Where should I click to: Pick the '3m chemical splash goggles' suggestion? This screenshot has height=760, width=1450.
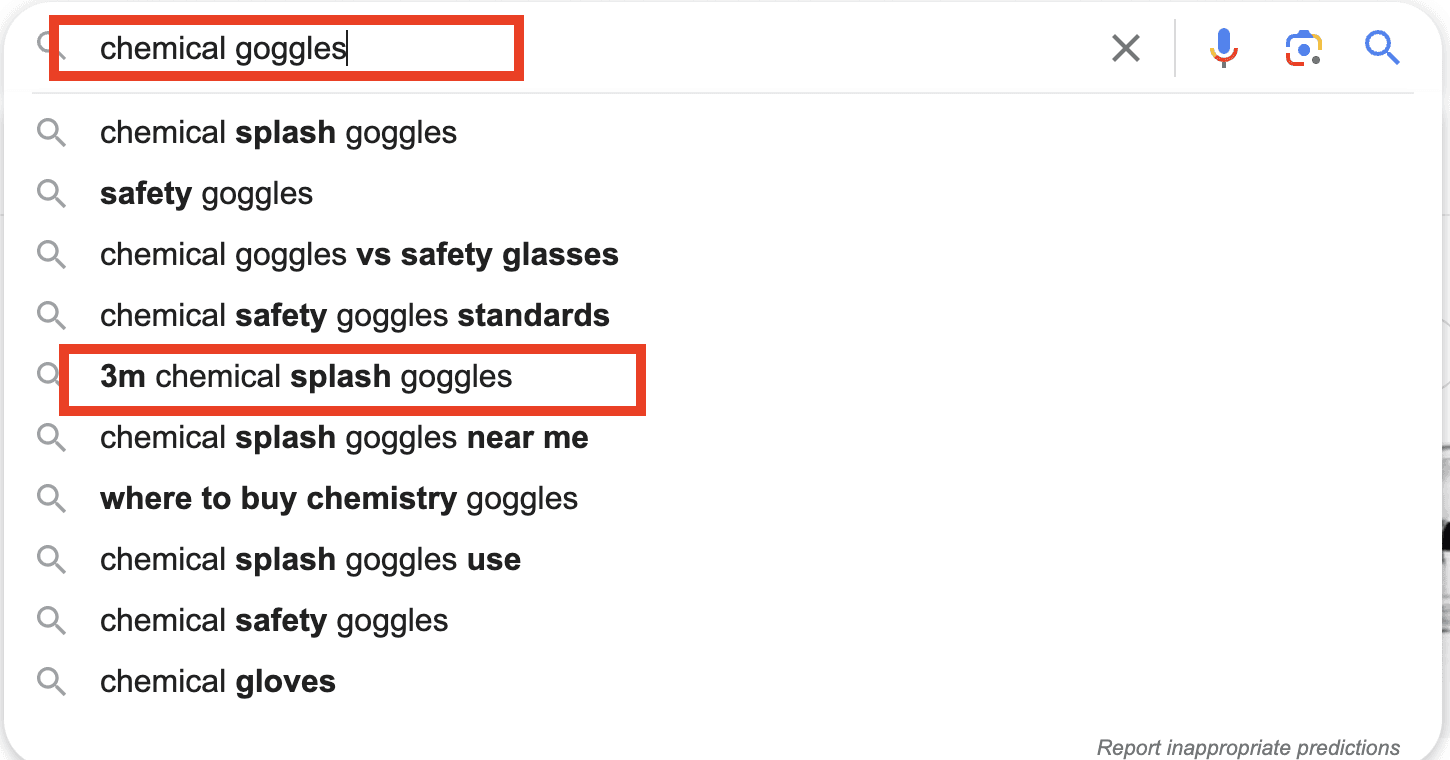pyautogui.click(x=306, y=377)
